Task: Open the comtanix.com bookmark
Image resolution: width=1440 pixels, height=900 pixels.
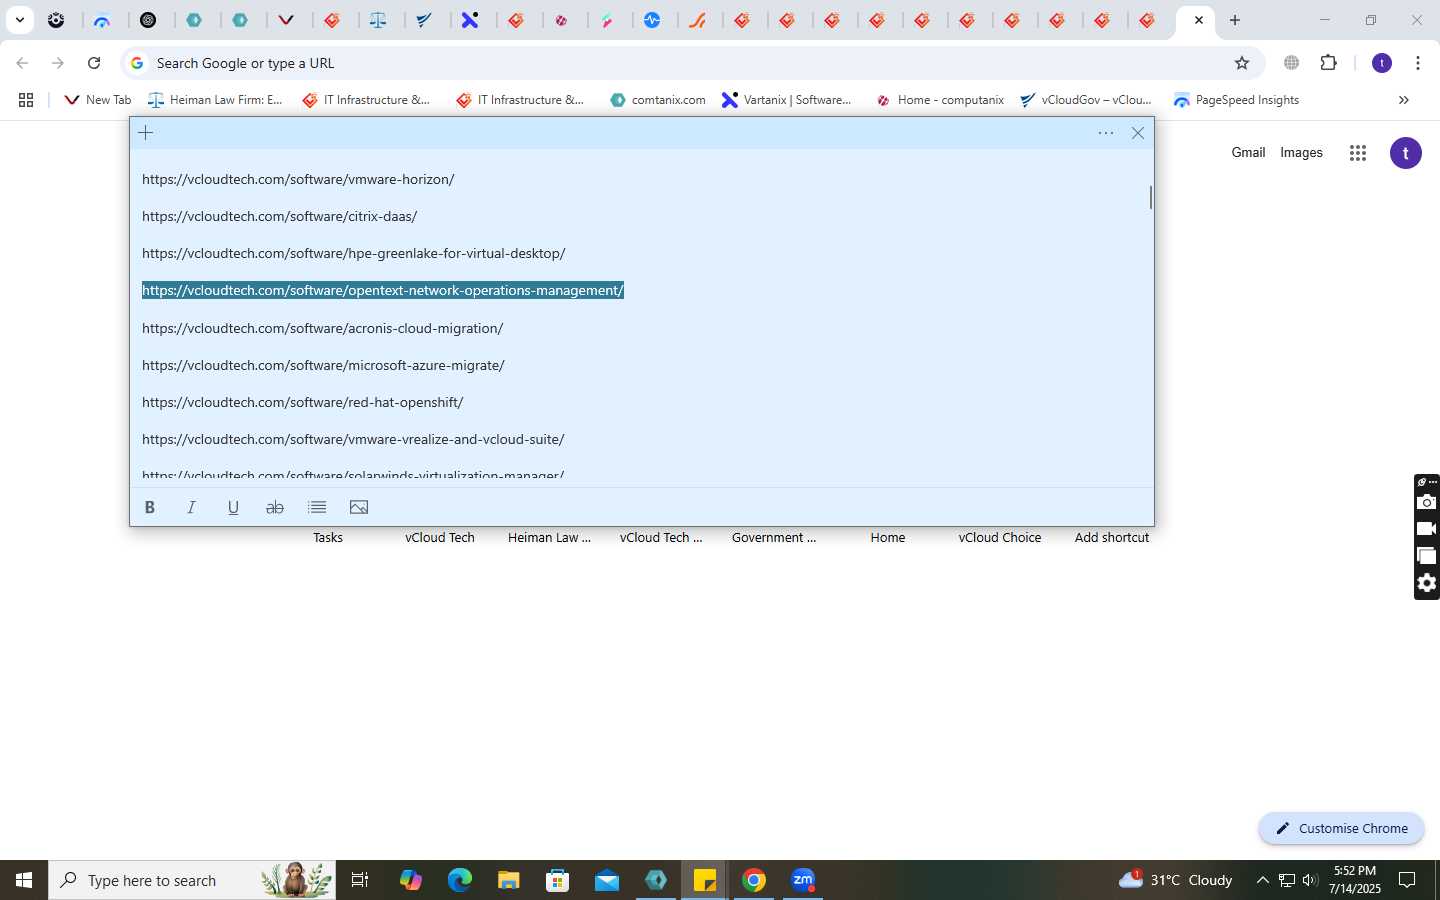Action: [658, 100]
